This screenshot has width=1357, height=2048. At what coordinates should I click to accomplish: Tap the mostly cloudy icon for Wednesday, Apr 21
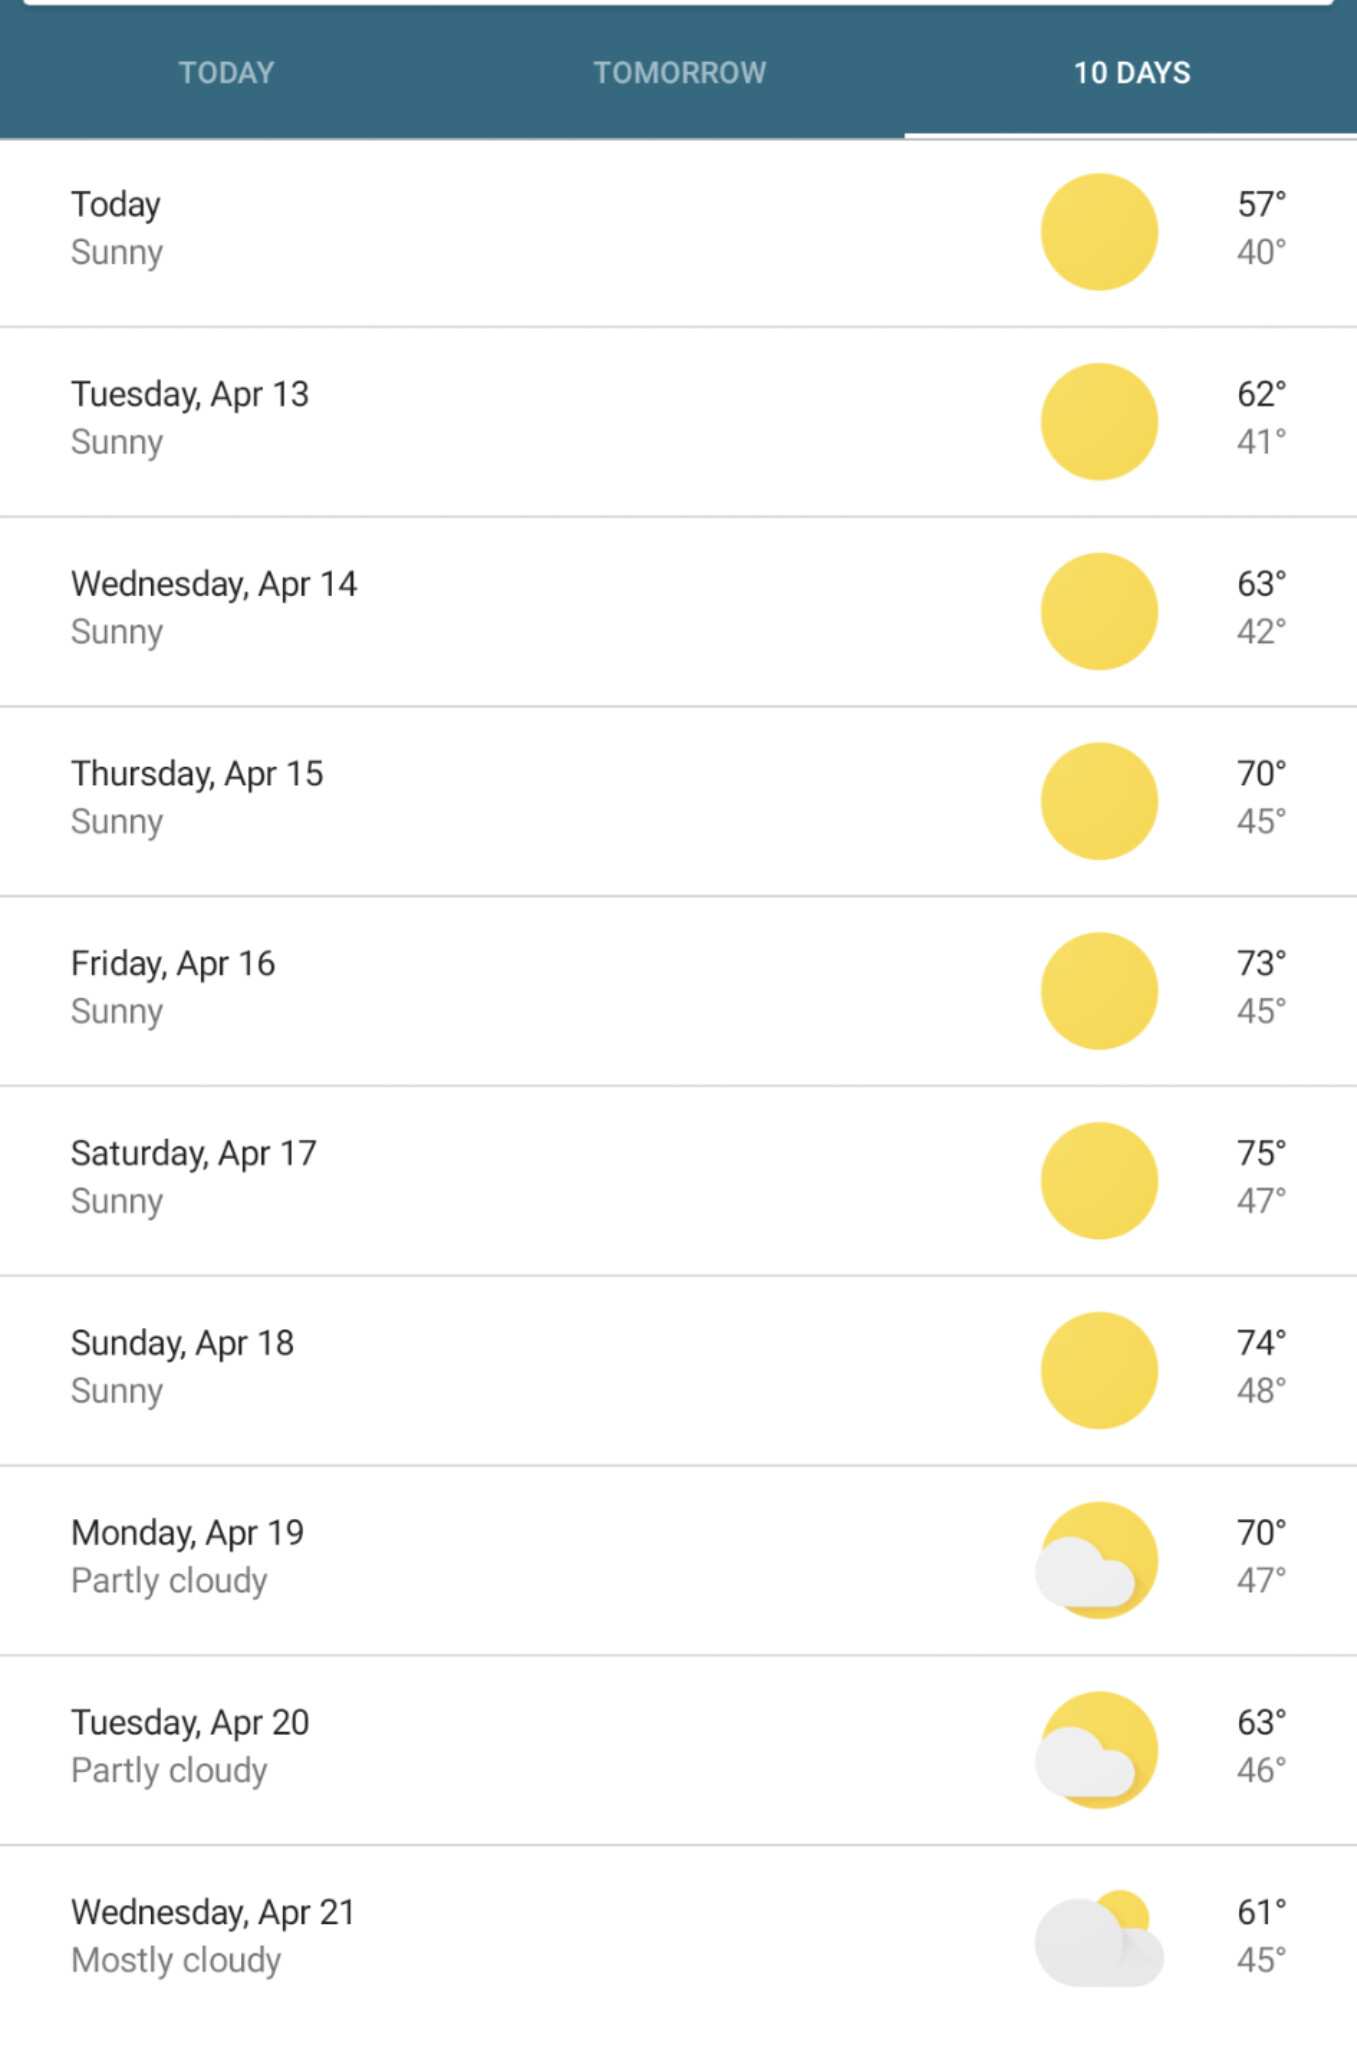1099,1938
